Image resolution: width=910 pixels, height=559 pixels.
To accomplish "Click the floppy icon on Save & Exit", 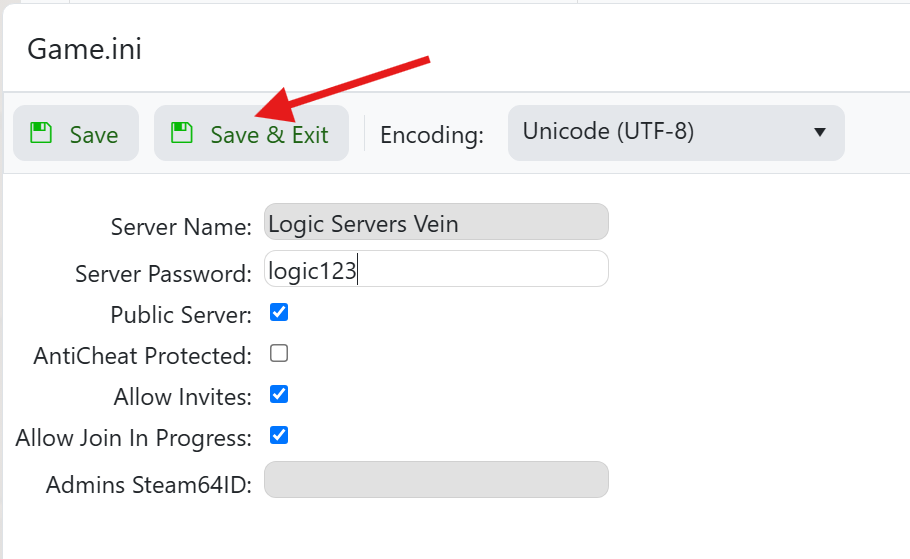I will (181, 133).
